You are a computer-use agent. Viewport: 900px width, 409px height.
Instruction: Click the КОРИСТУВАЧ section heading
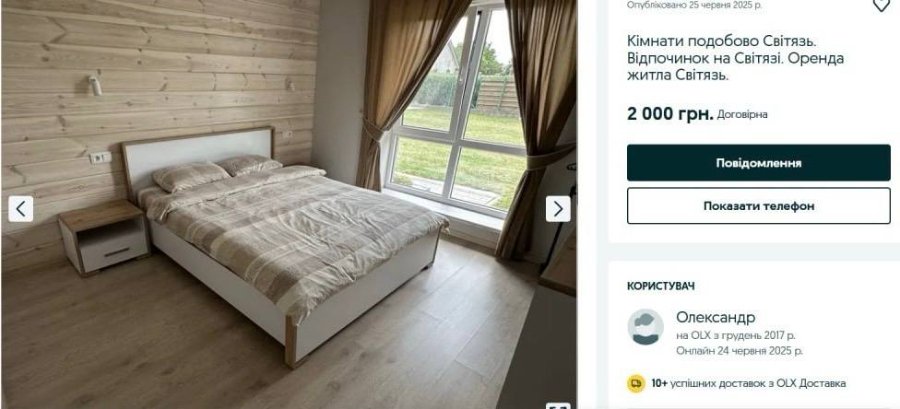(x=661, y=286)
